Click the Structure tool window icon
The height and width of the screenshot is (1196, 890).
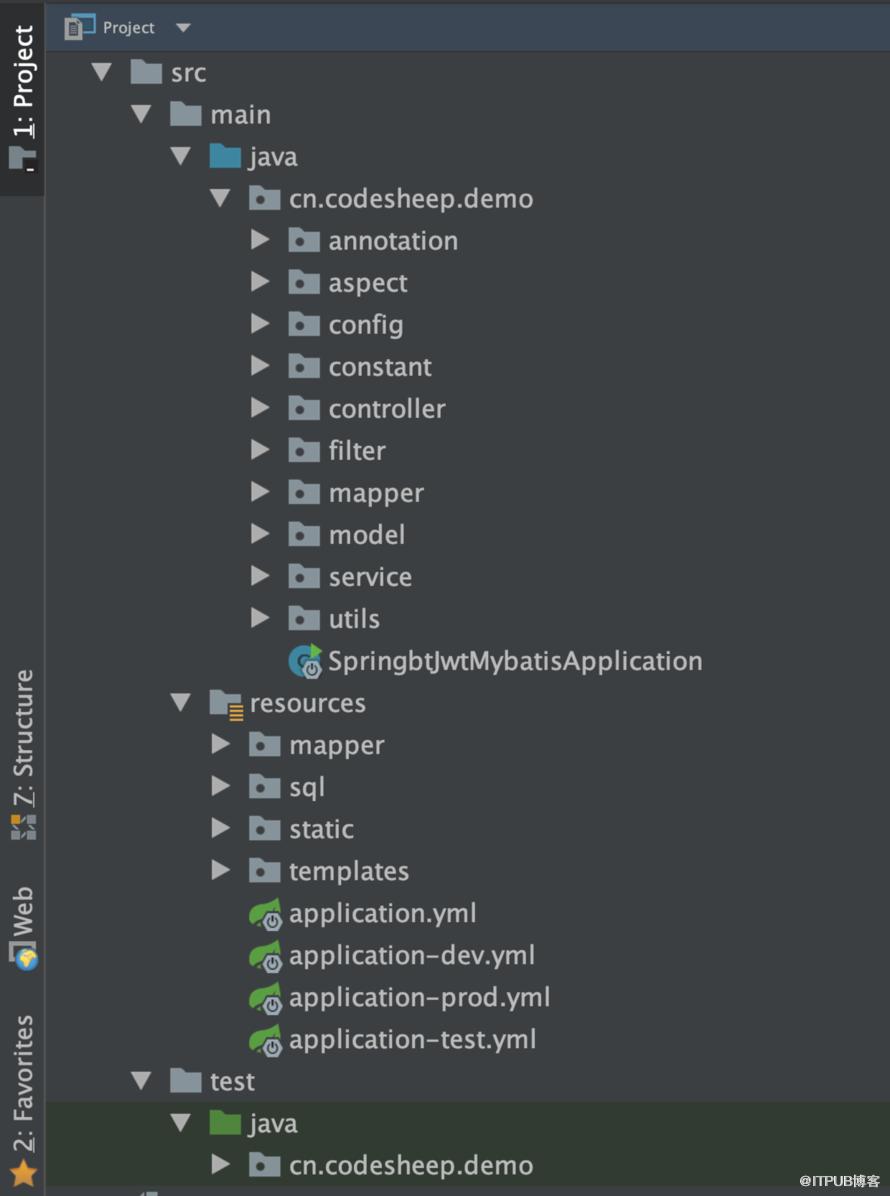[x=23, y=827]
